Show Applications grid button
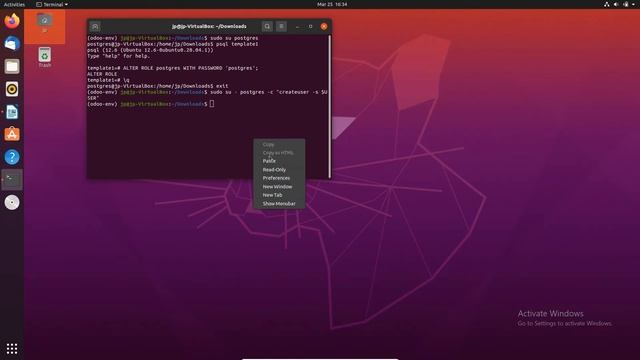The width and height of the screenshot is (640, 360). [x=12, y=348]
